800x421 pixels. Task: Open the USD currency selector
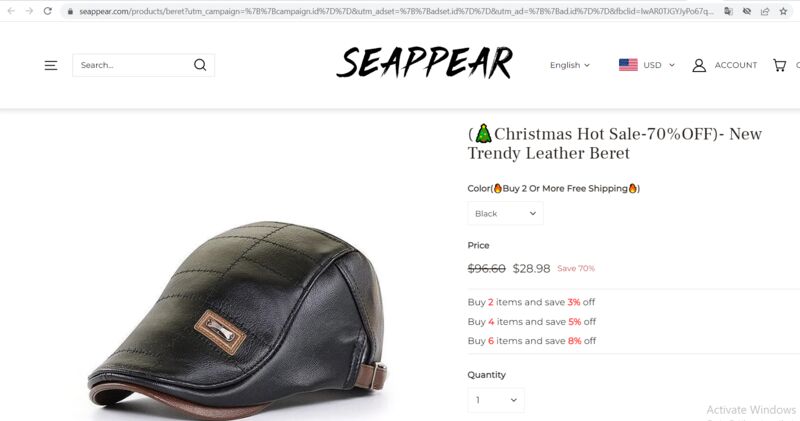point(659,65)
